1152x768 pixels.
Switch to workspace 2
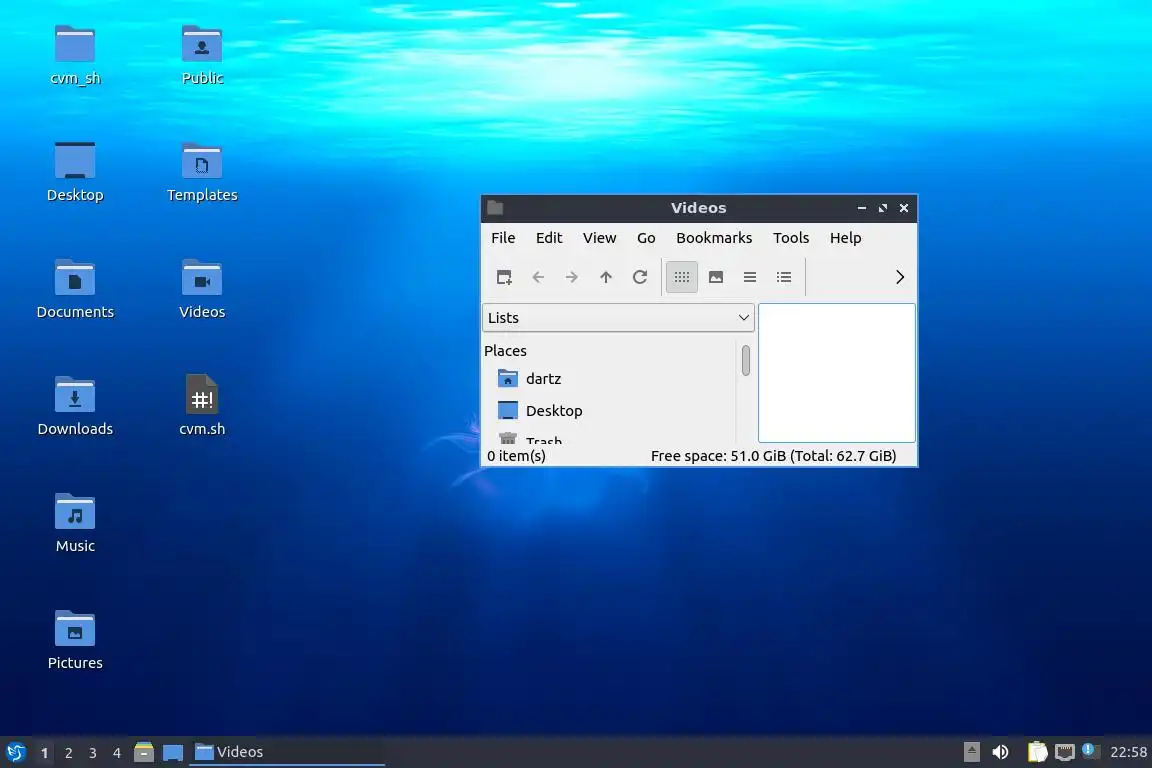(68, 753)
